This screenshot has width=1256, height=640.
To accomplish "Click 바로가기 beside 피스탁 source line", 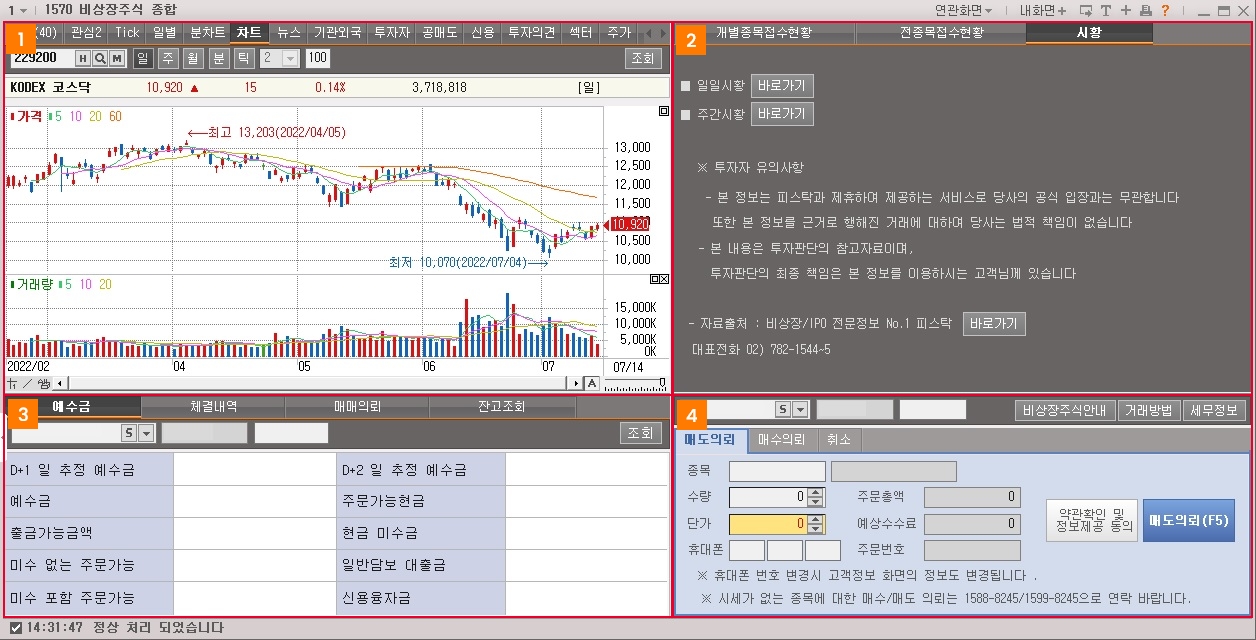I will coord(995,324).
